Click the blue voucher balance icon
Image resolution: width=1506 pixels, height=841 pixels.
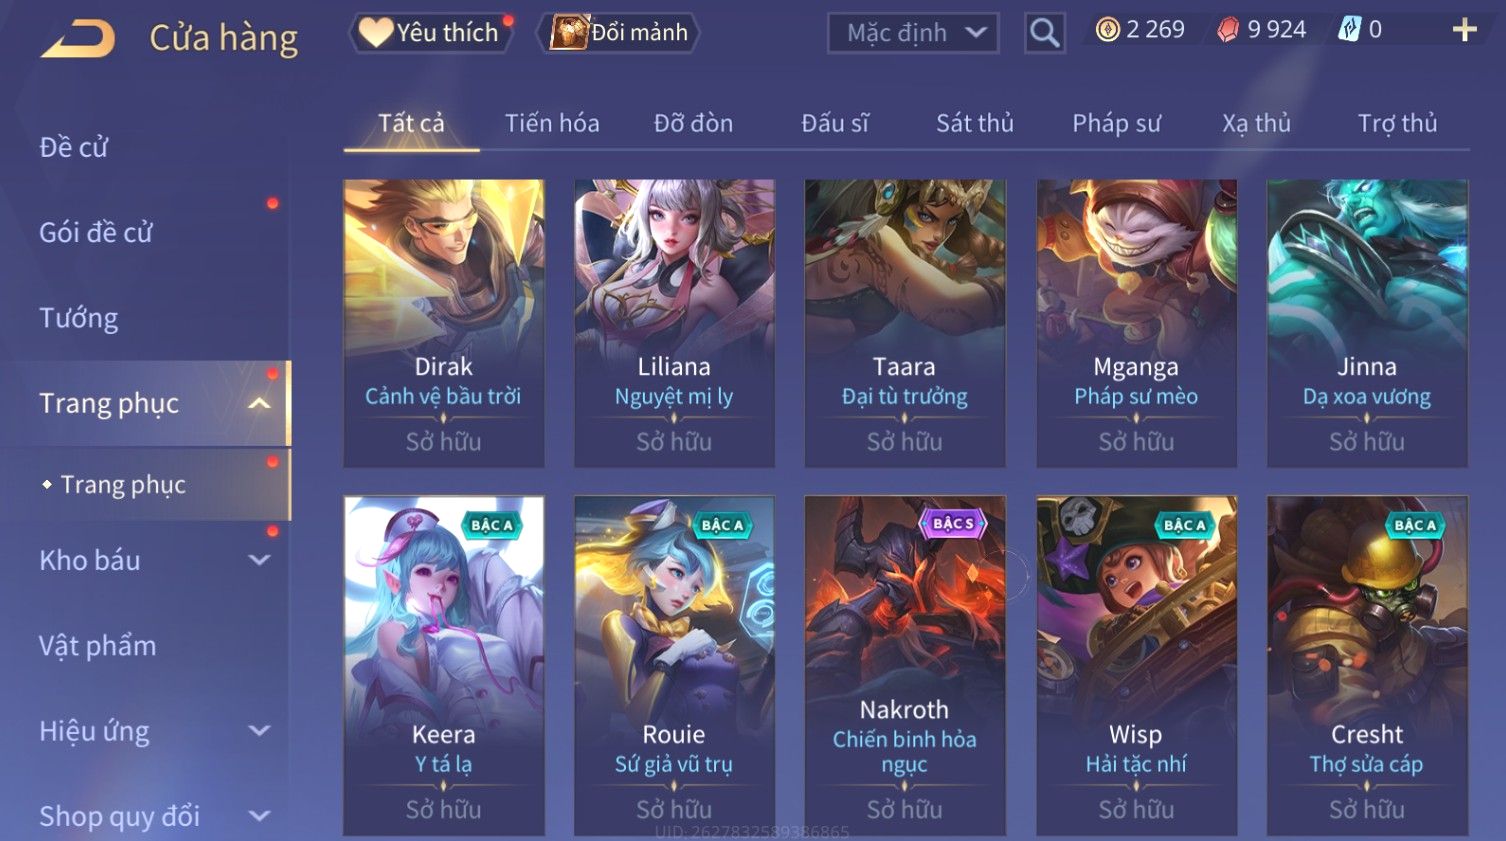[x=1349, y=30]
